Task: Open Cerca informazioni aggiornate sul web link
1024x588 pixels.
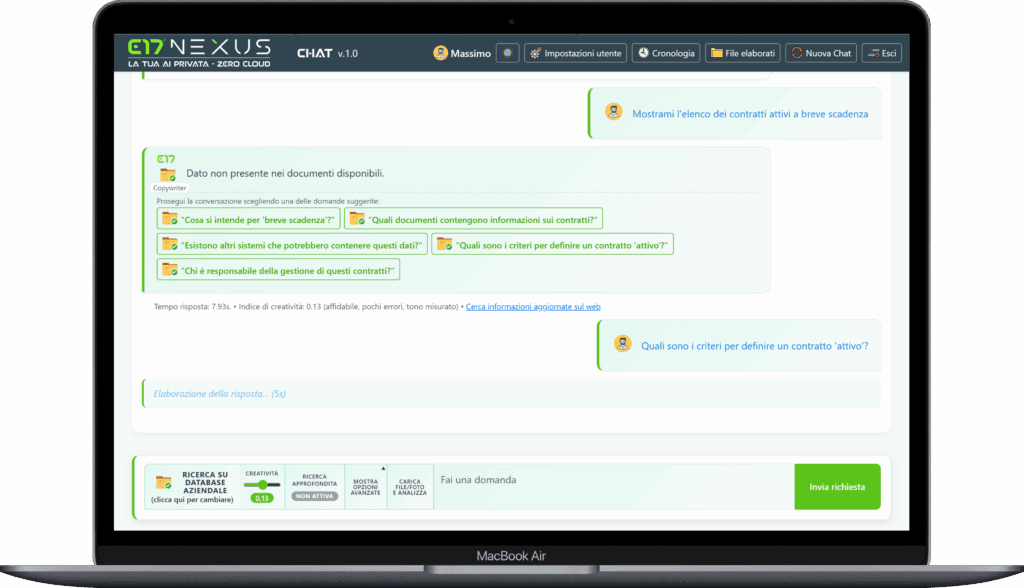Action: (x=532, y=306)
